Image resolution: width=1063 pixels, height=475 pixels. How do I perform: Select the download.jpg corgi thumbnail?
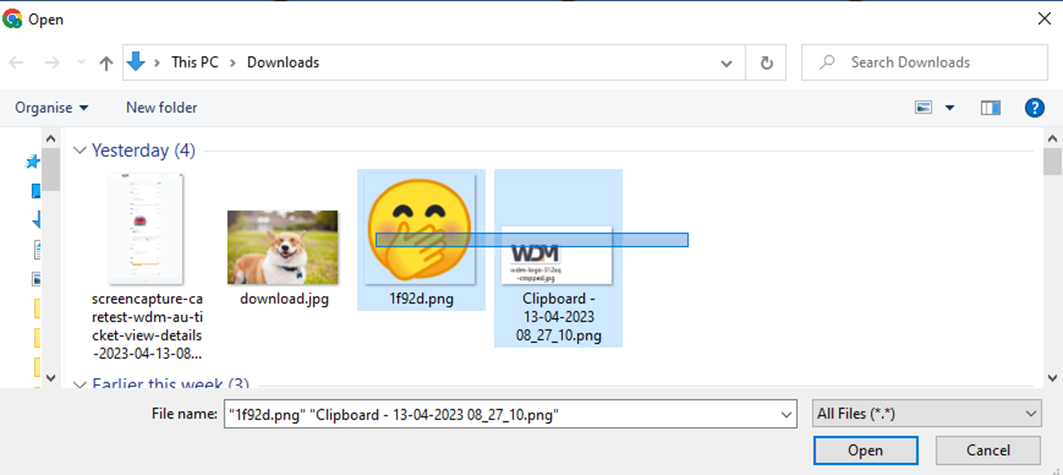(281, 247)
